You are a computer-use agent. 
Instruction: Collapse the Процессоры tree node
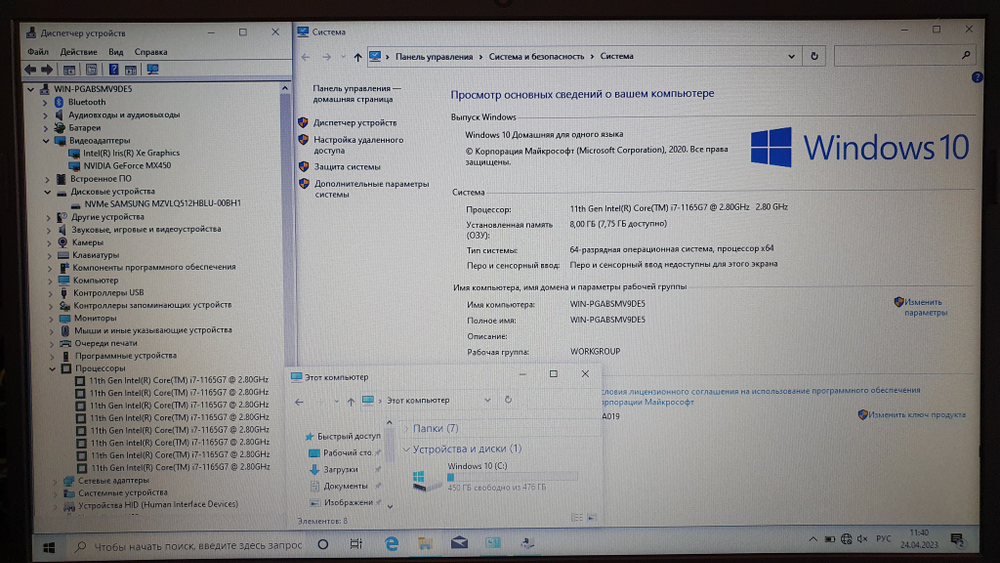52,369
